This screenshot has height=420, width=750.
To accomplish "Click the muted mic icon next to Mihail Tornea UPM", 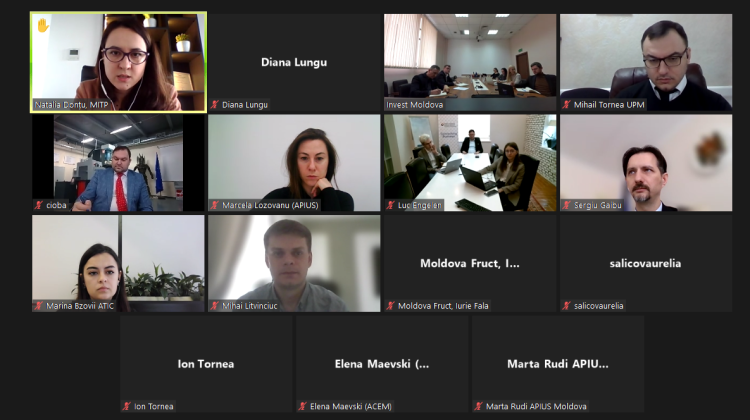I will pos(567,105).
